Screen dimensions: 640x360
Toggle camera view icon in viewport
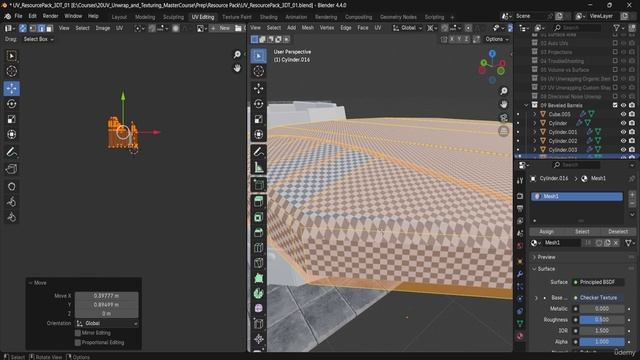[x=504, y=118]
